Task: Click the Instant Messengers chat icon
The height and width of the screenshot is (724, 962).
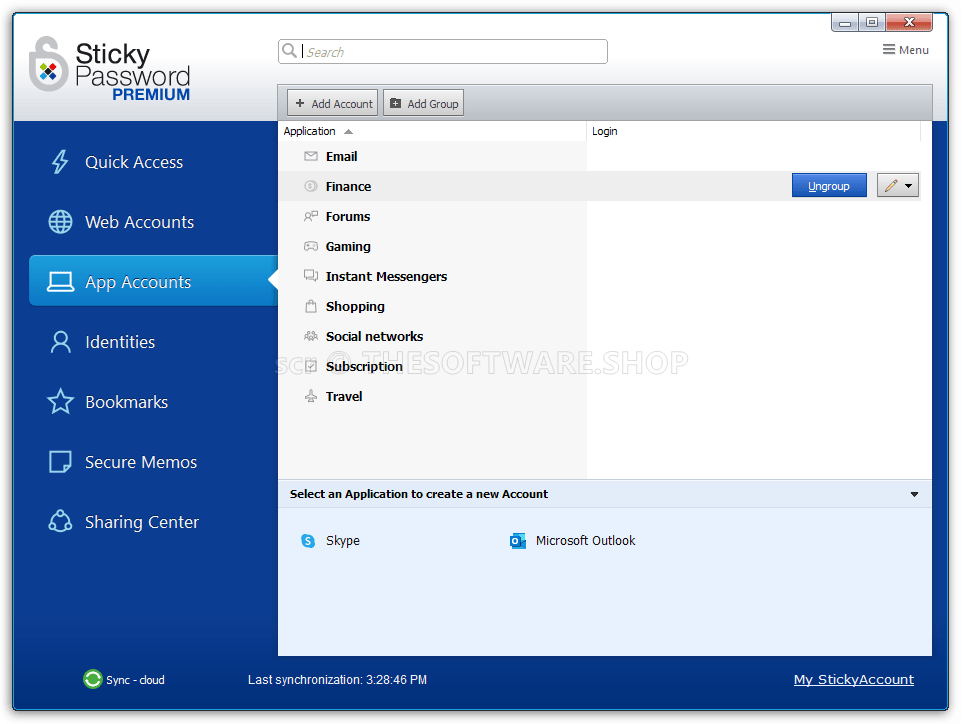Action: click(x=311, y=276)
